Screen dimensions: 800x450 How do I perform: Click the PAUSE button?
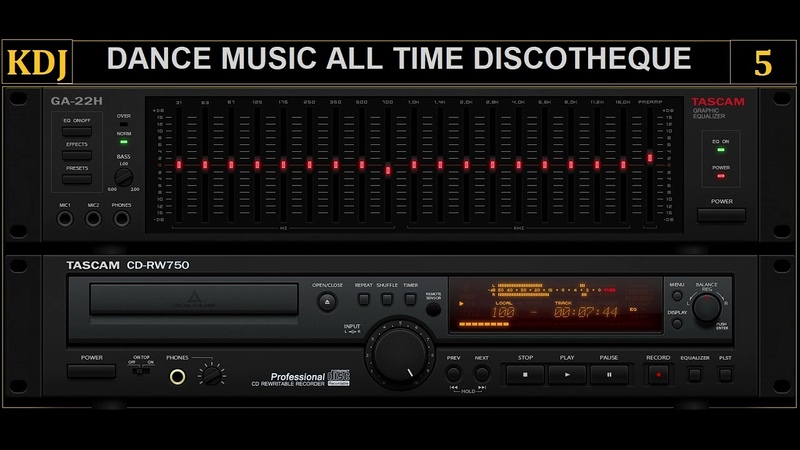click(609, 374)
